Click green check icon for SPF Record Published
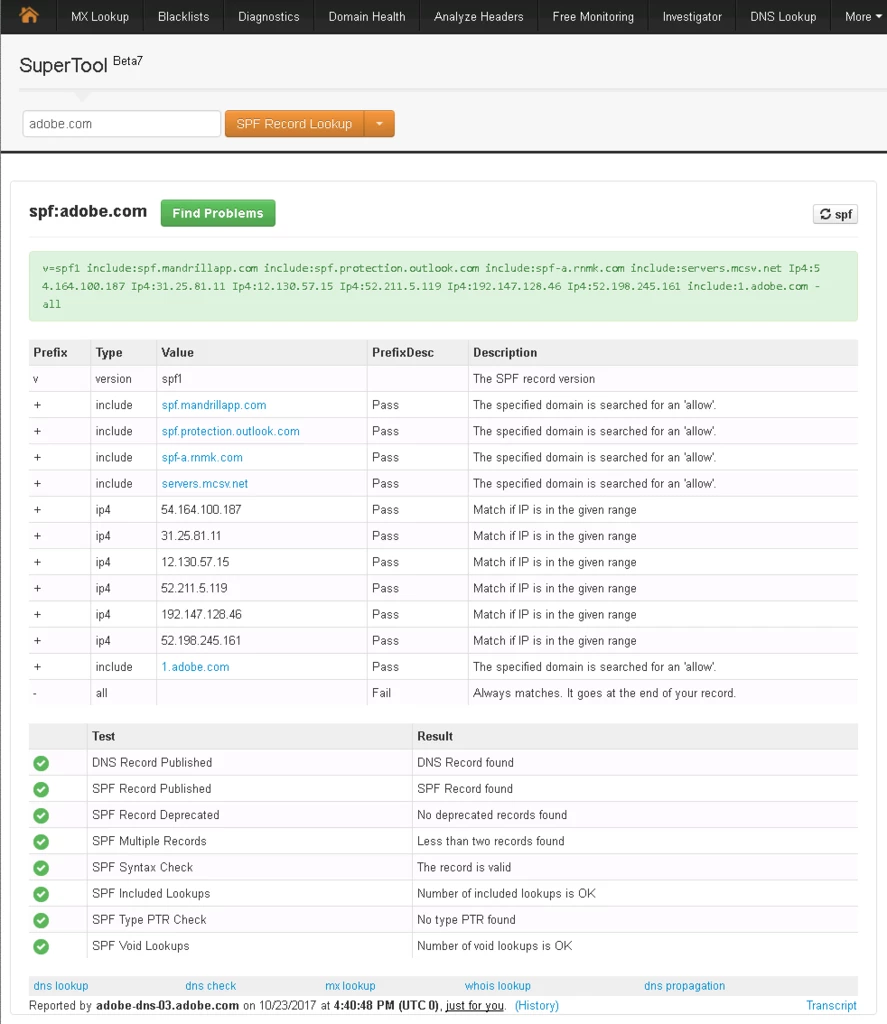887x1024 pixels. 41,789
